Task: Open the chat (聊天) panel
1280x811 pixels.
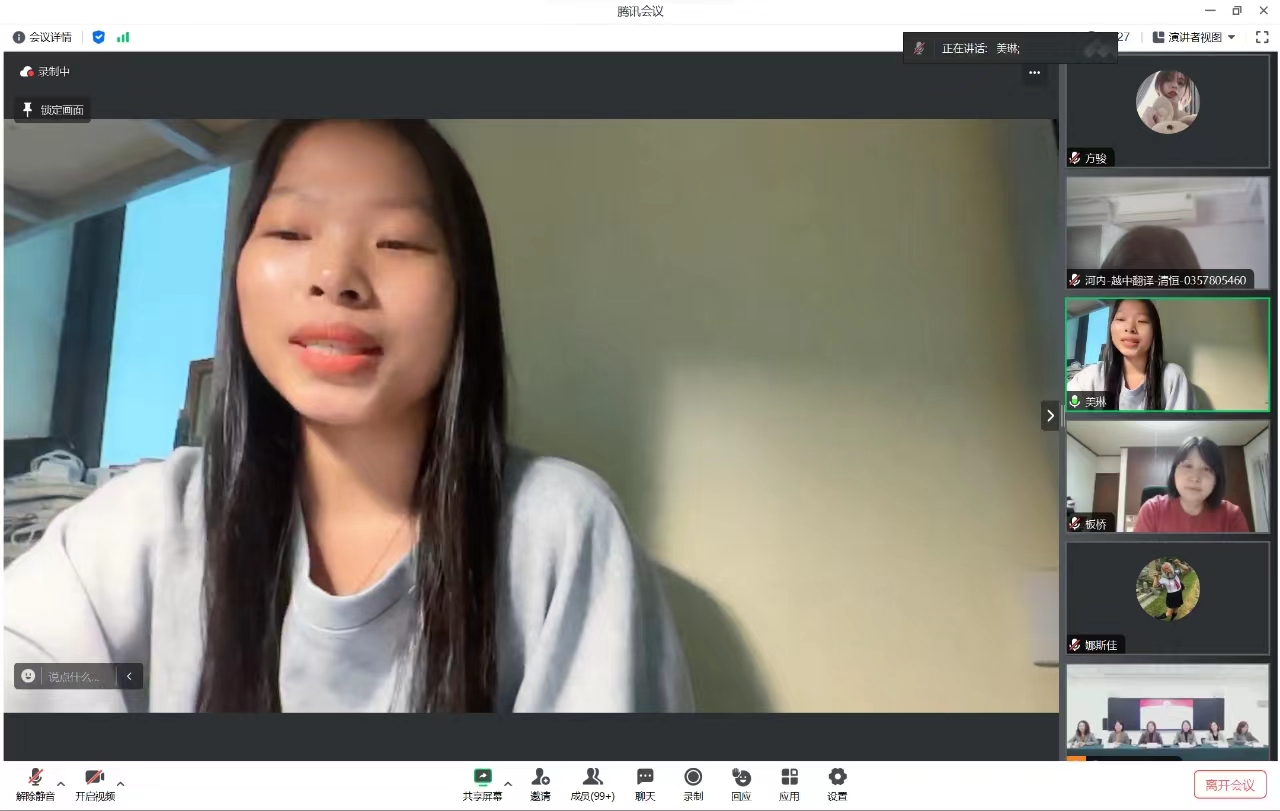Action: point(645,783)
